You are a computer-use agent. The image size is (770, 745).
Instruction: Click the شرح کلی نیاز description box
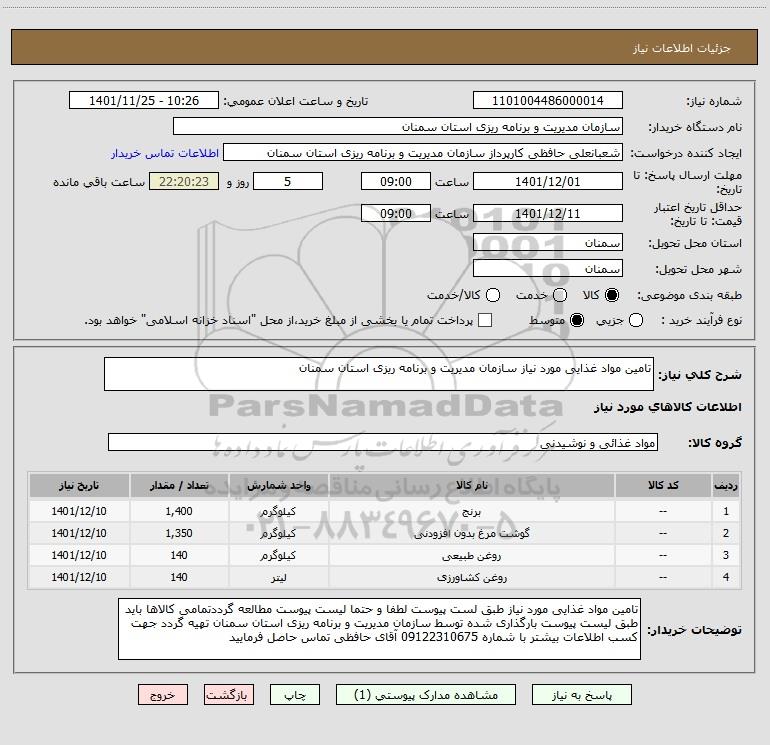click(x=379, y=374)
